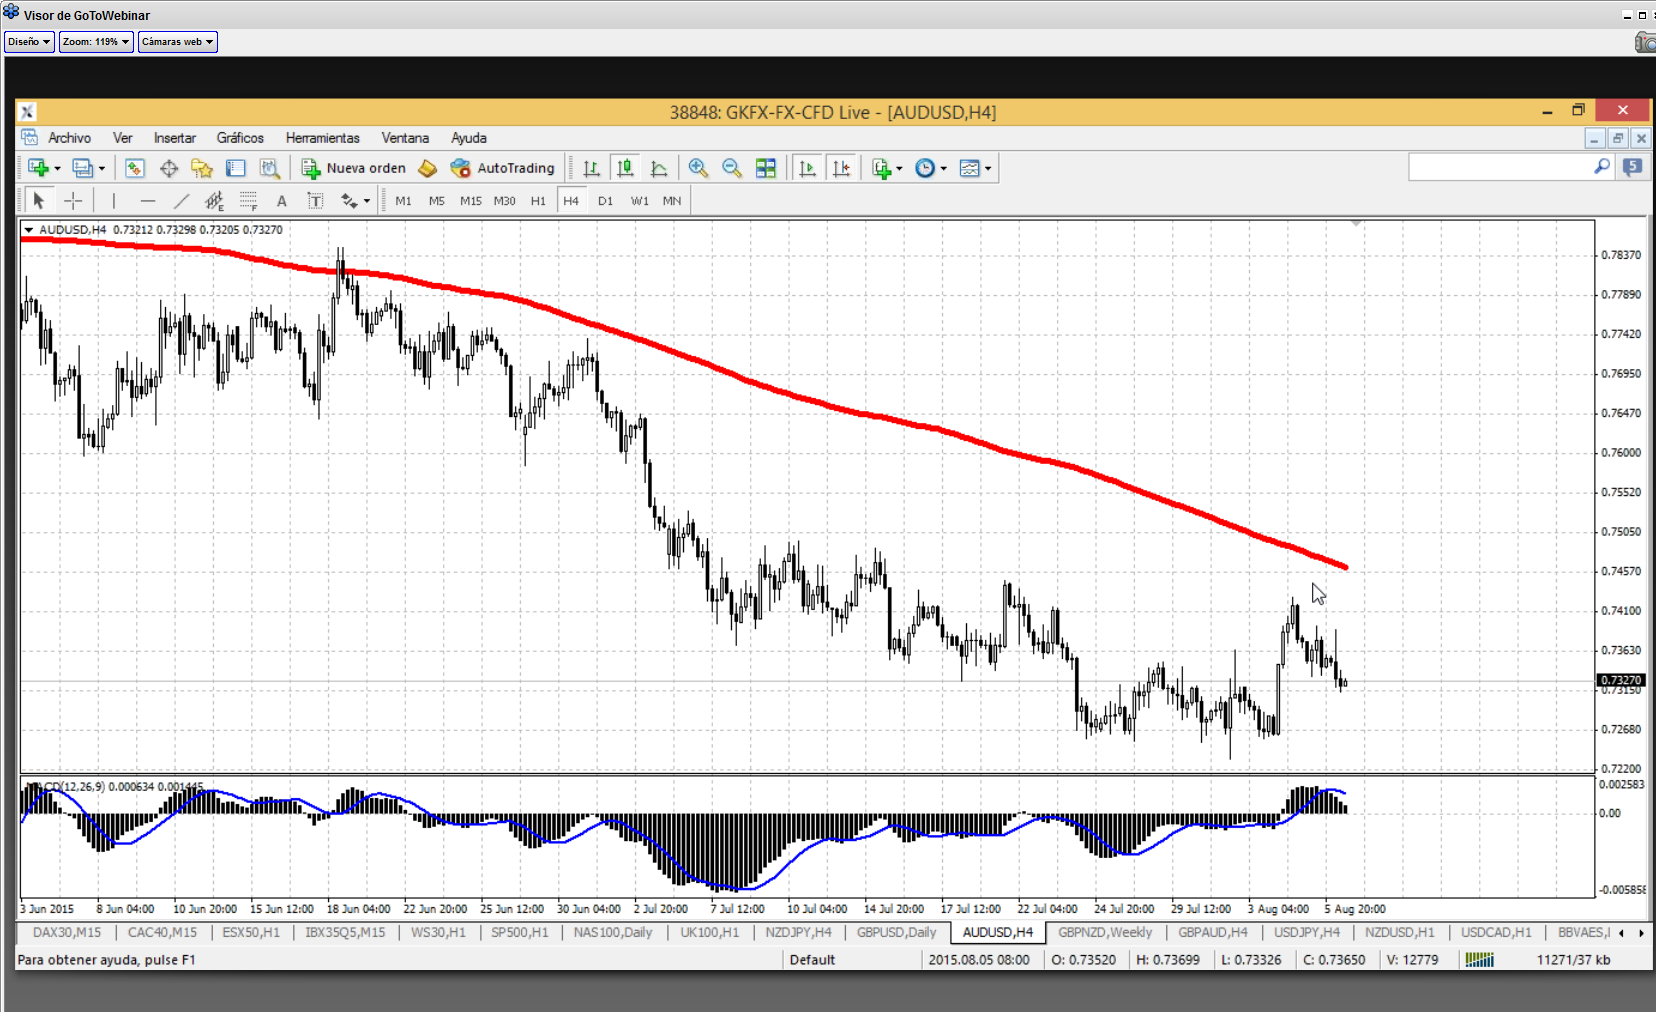Select the text label tool
Screen dimensions: 1656x1016
pyautogui.click(x=315, y=201)
